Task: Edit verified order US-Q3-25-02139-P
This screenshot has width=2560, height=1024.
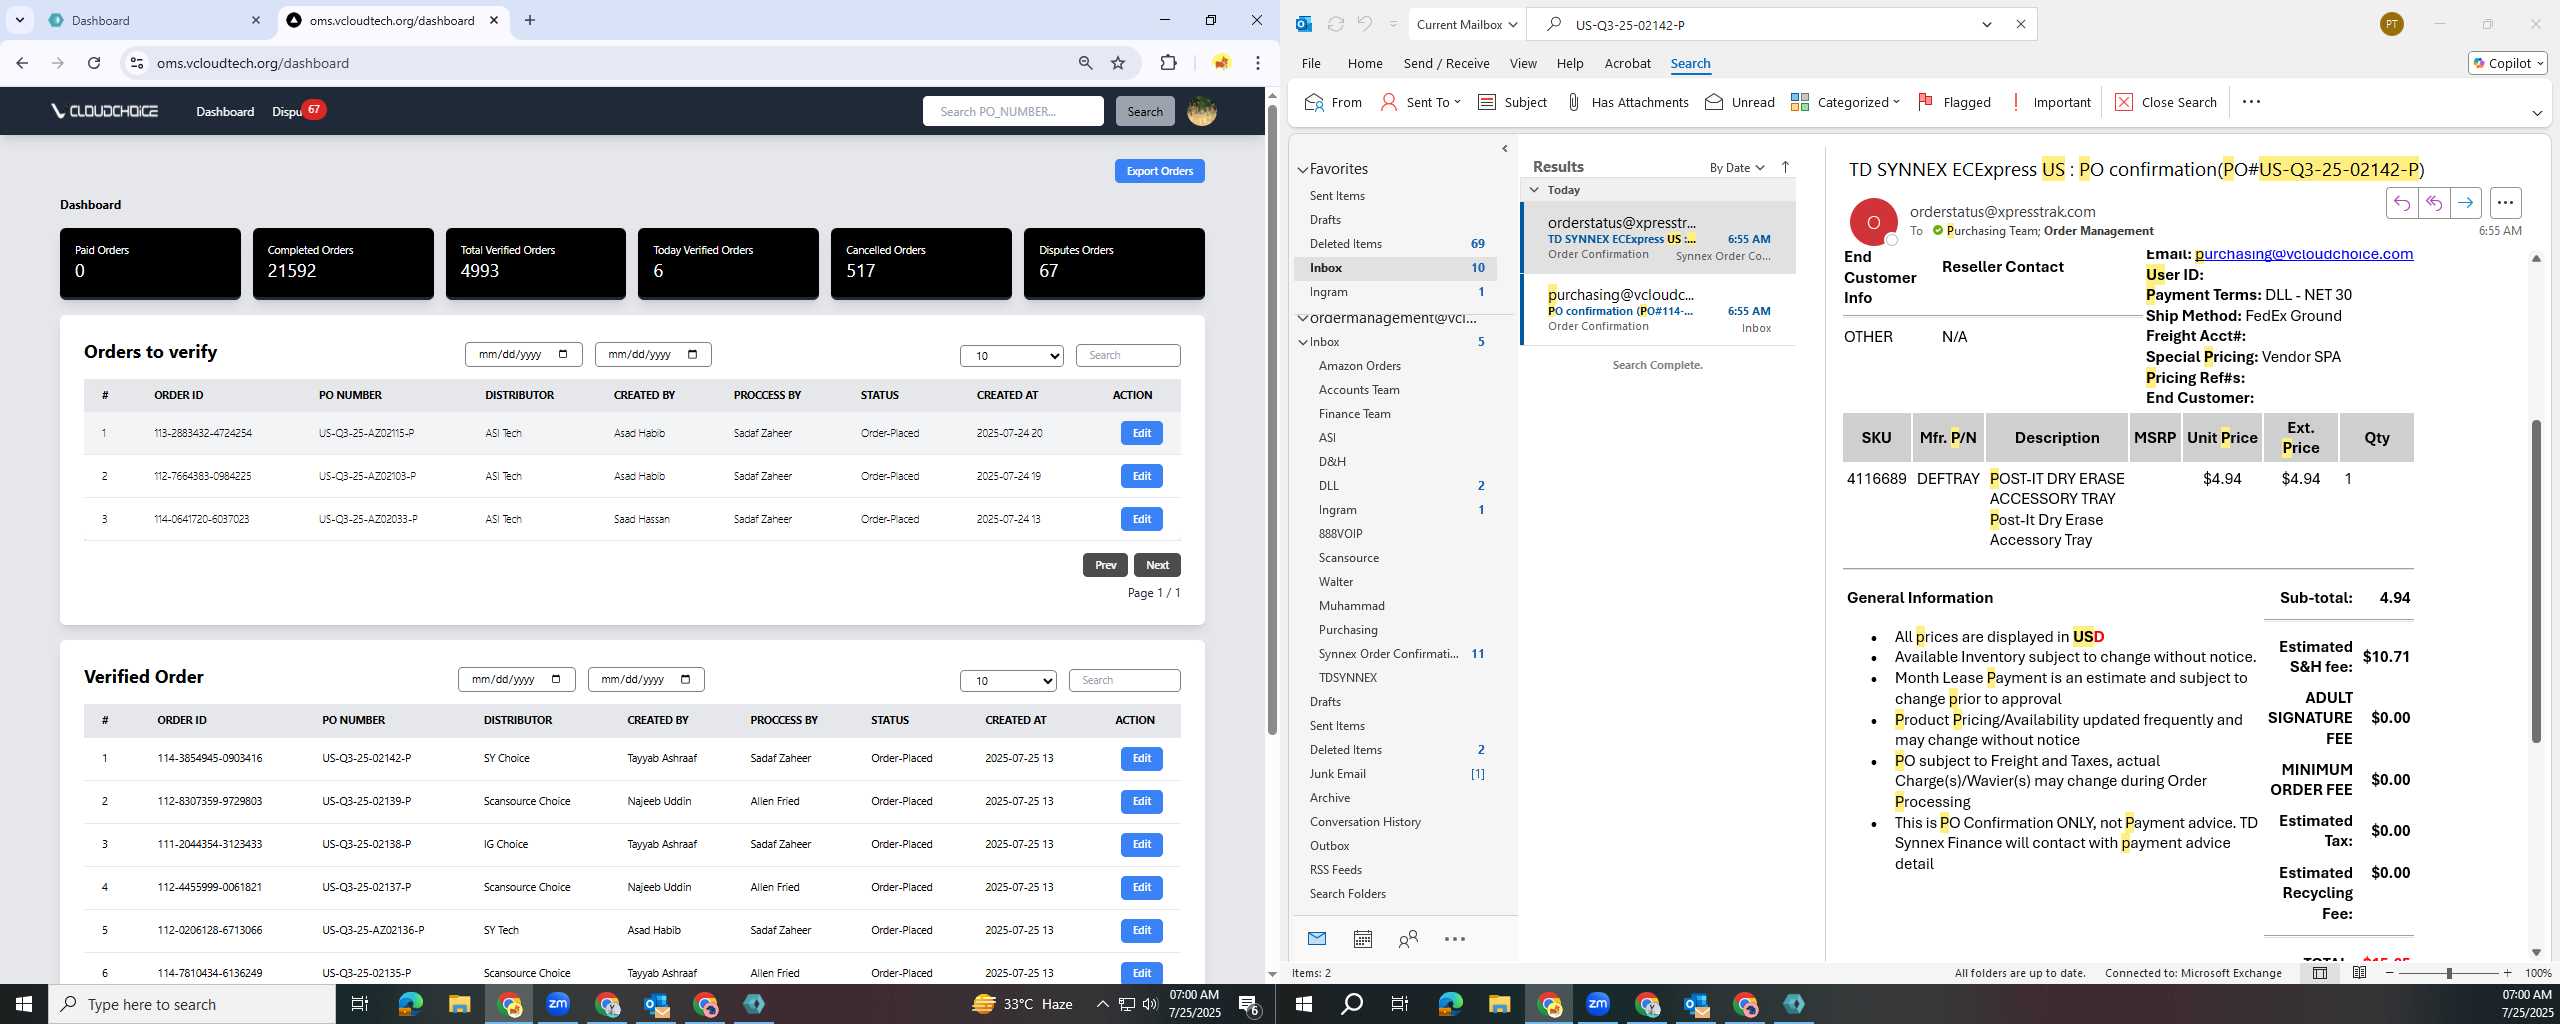Action: pyautogui.click(x=1141, y=801)
